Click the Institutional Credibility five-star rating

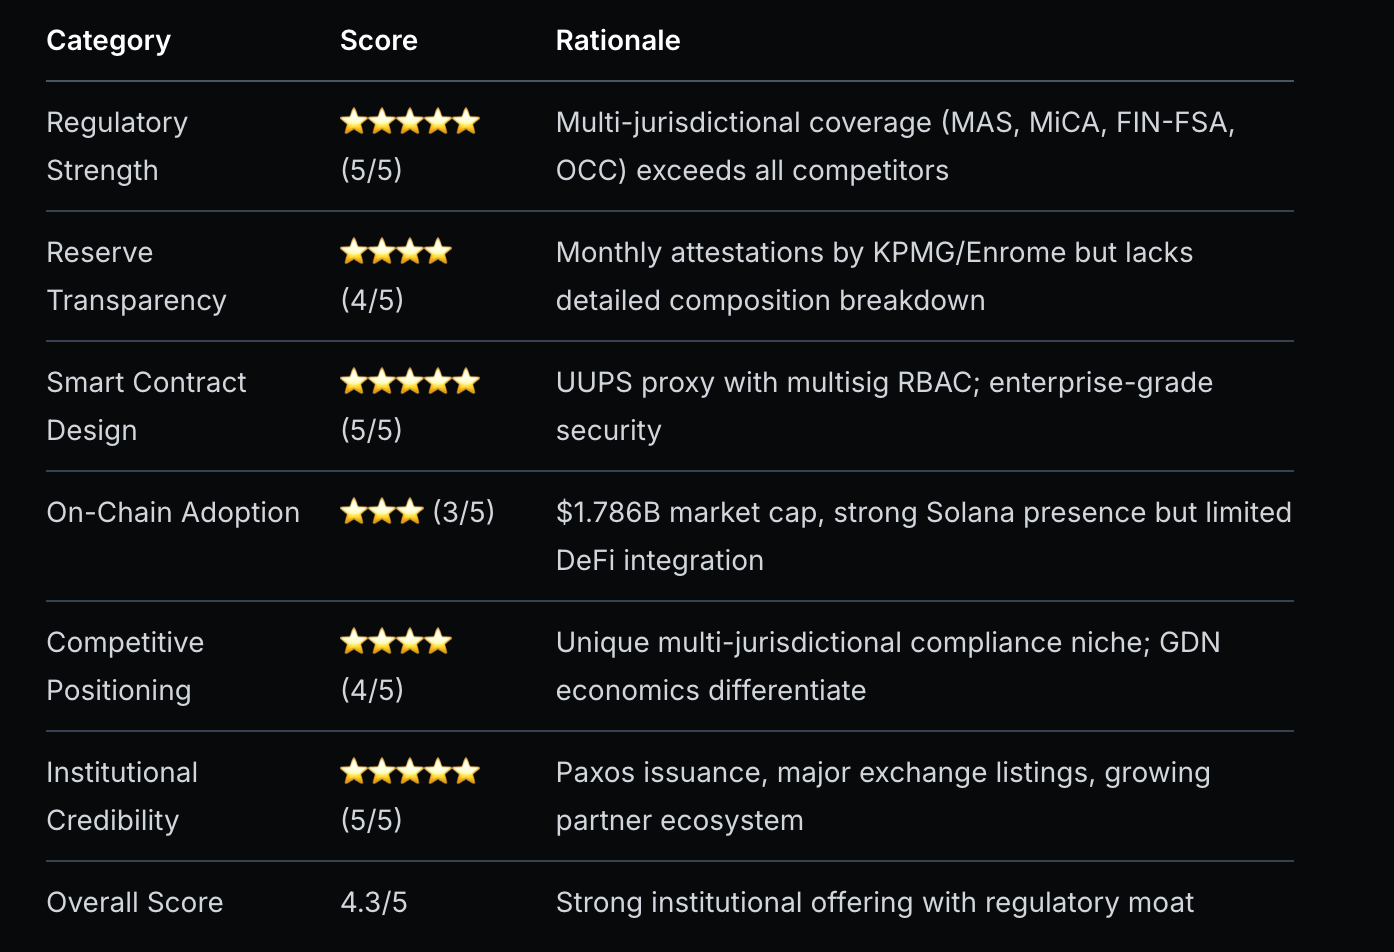[x=410, y=772]
